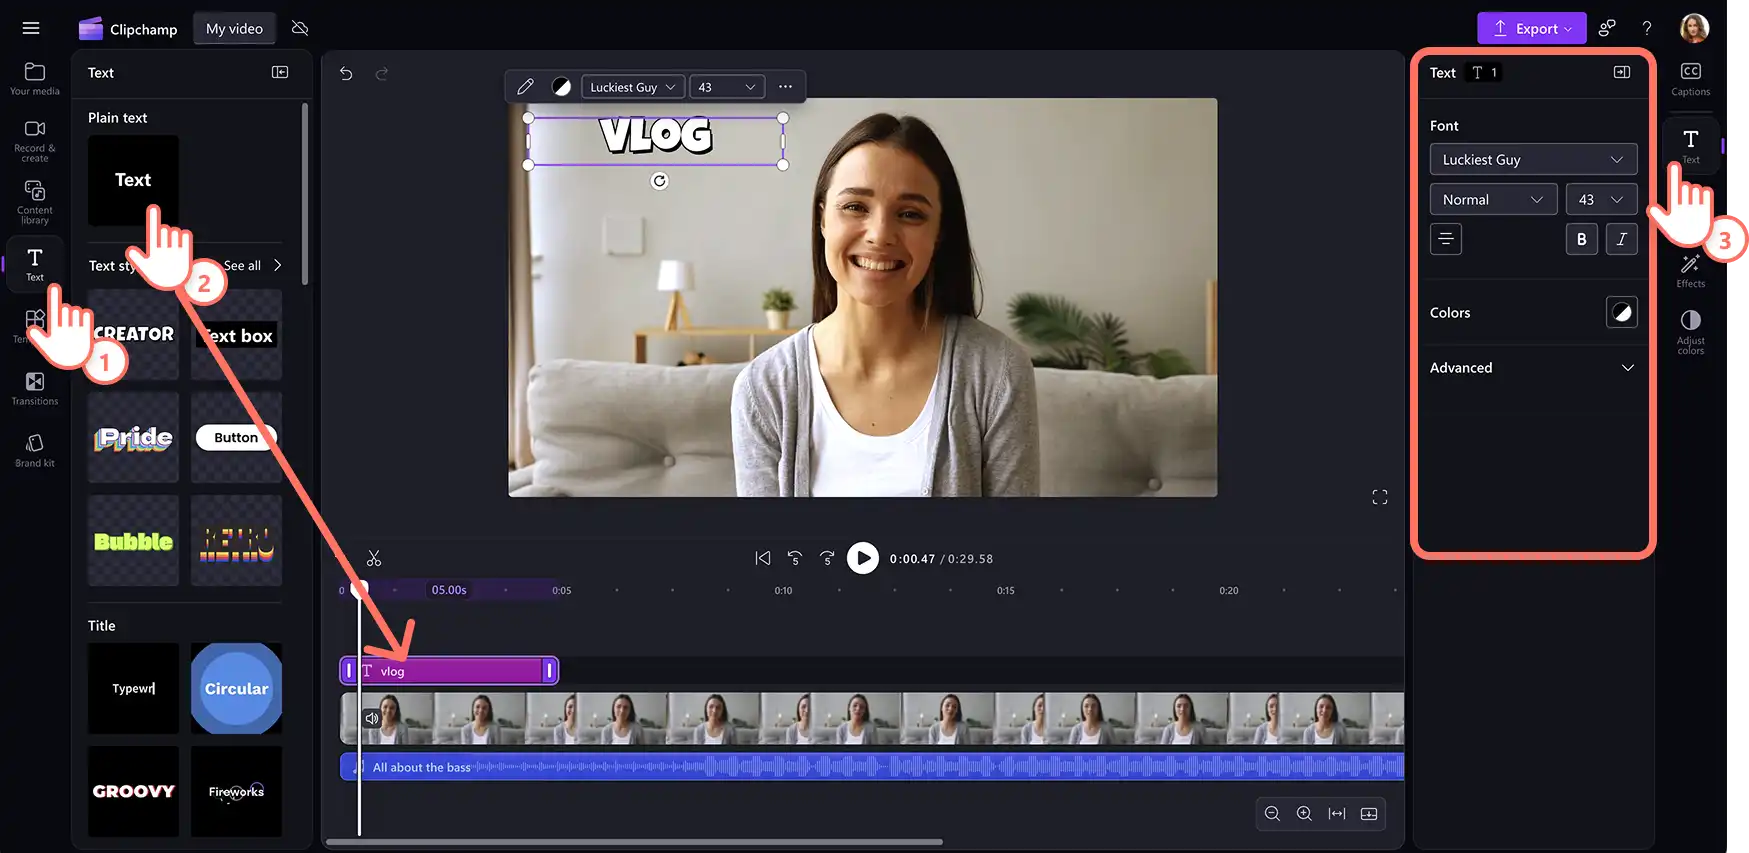The width and height of the screenshot is (1749, 853).
Task: Open Adjust colors property tab
Action: [x=1690, y=331]
